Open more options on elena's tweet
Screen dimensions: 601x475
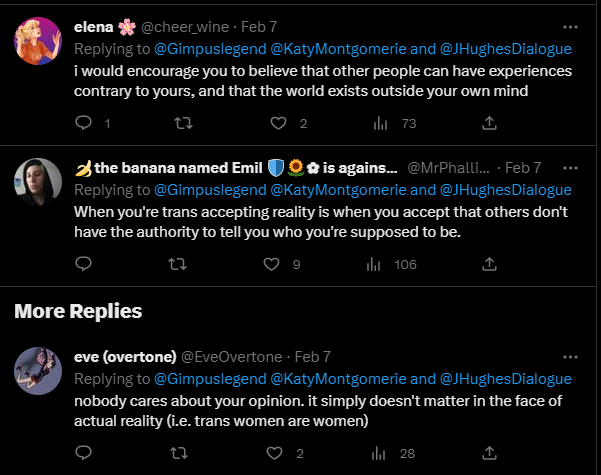point(570,27)
